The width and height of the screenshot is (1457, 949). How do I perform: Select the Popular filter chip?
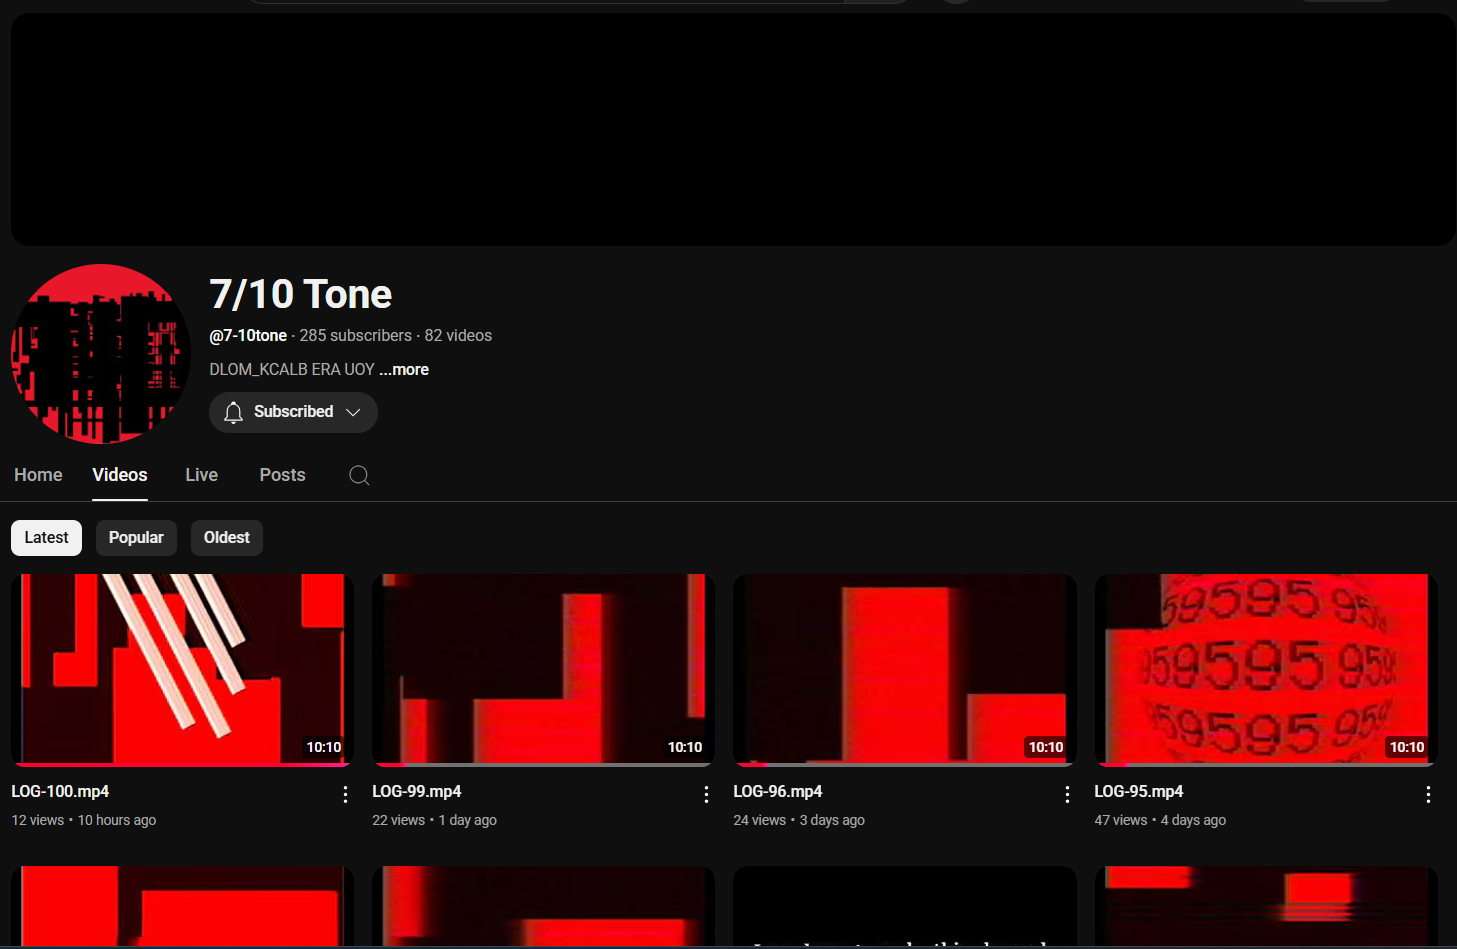click(136, 537)
